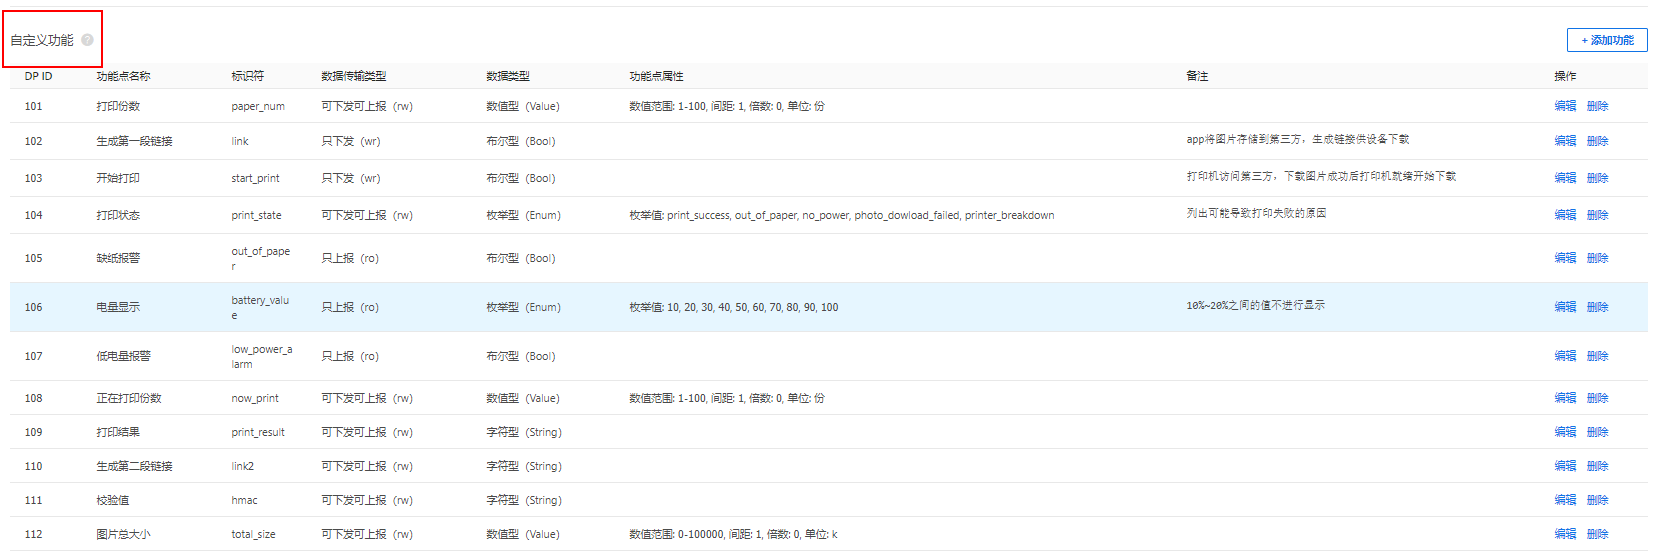Delete row 104 打印状态
Screen dimensions: 1662x556
(1597, 215)
